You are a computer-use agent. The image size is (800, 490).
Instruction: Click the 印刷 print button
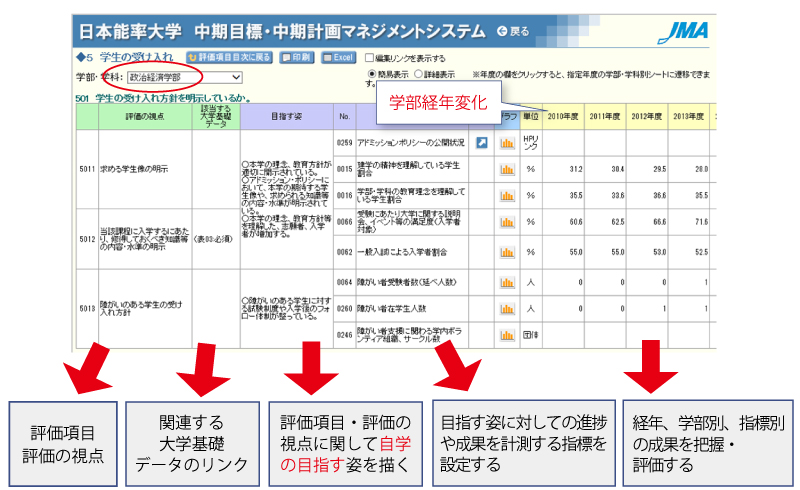pyautogui.click(x=297, y=58)
